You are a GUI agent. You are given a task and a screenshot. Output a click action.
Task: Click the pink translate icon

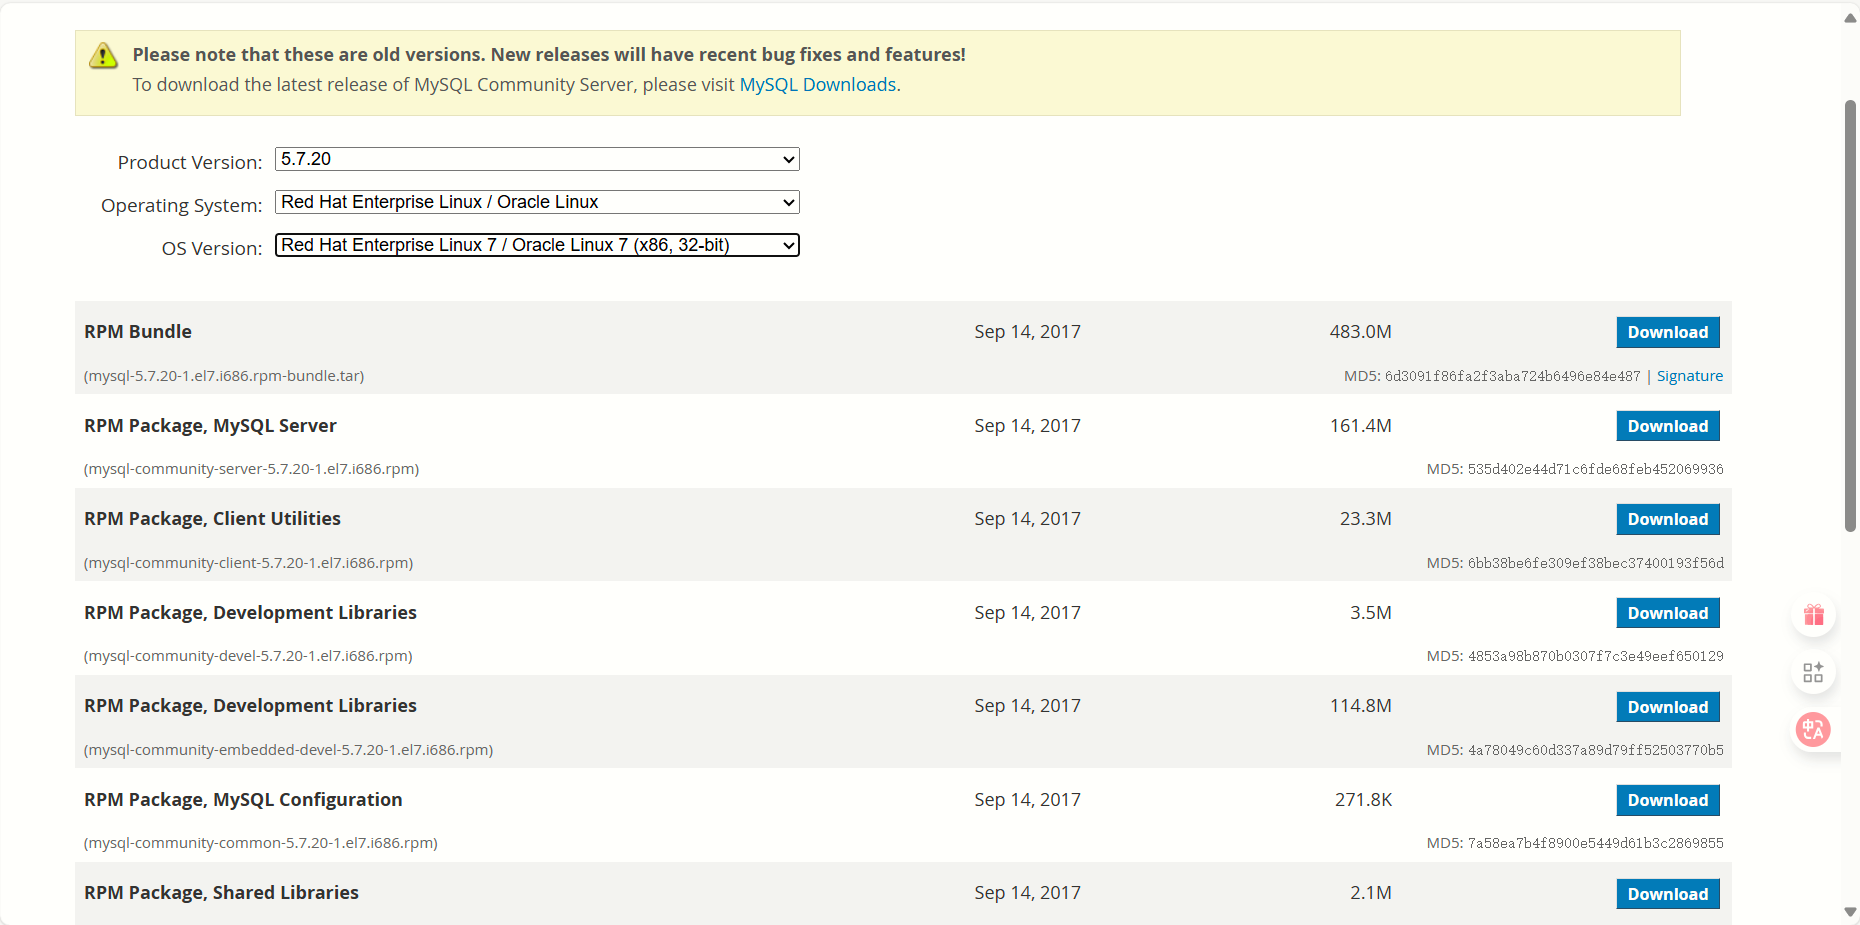point(1813,730)
